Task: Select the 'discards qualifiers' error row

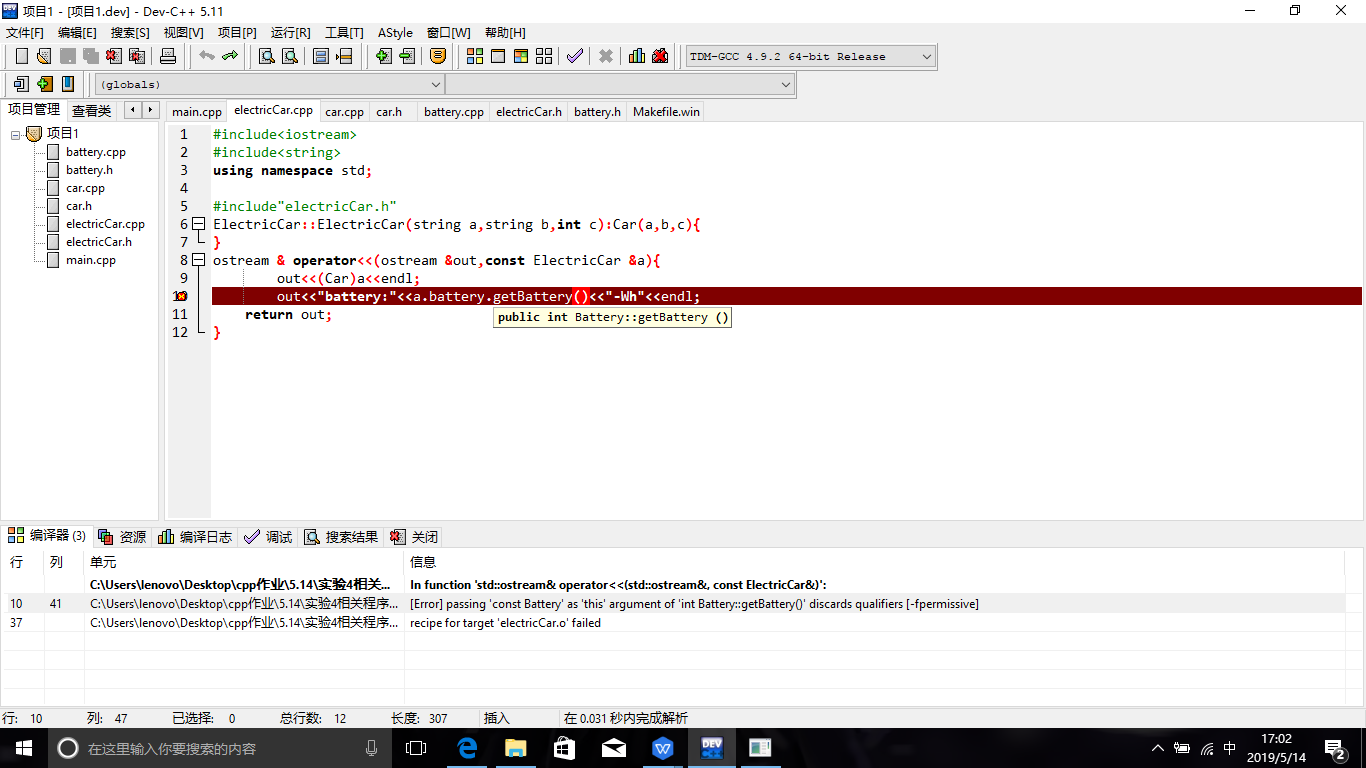Action: pyautogui.click(x=674, y=604)
